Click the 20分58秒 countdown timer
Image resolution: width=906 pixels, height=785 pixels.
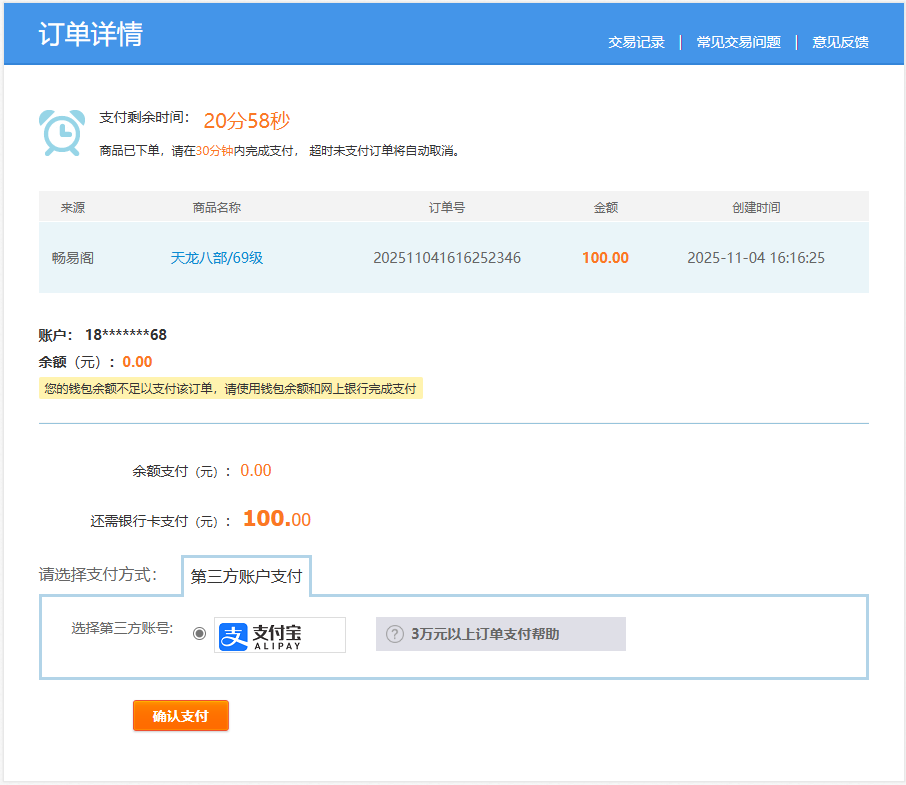pyautogui.click(x=246, y=121)
